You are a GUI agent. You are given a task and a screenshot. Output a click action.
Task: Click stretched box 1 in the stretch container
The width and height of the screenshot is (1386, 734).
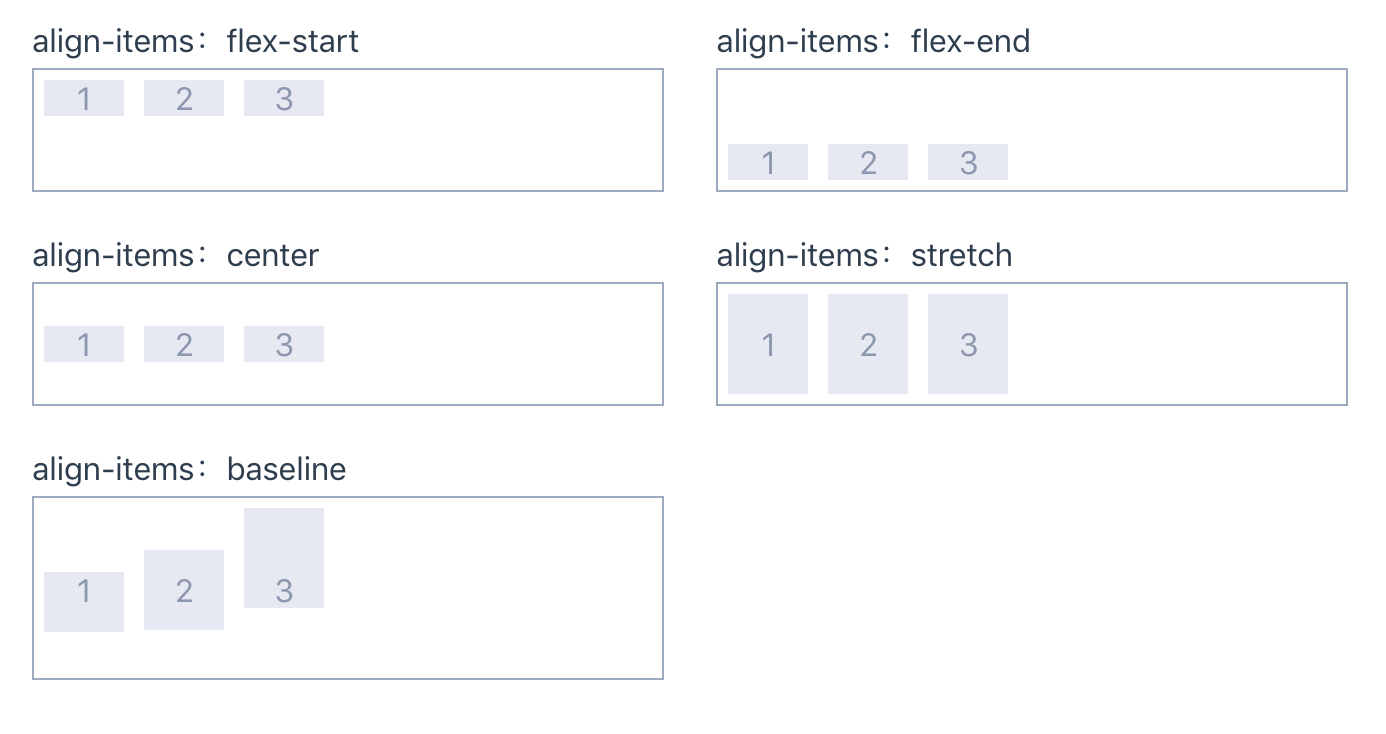pos(768,344)
